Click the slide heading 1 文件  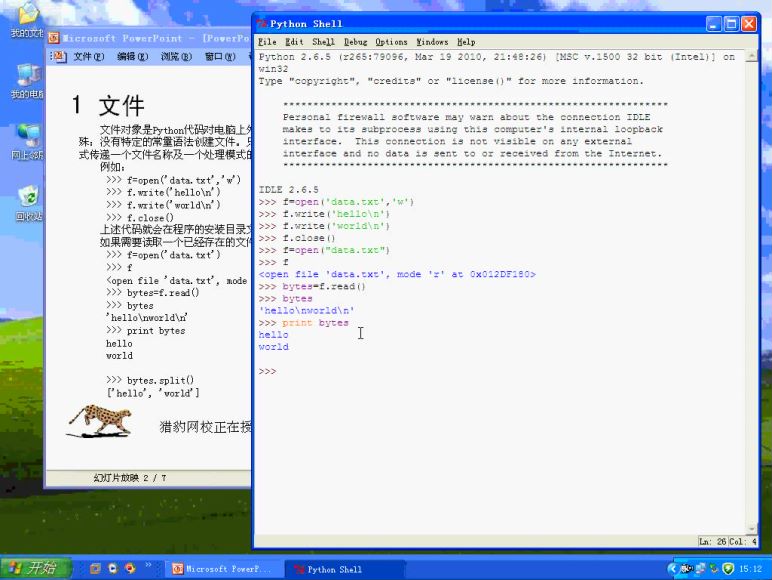click(x=108, y=106)
